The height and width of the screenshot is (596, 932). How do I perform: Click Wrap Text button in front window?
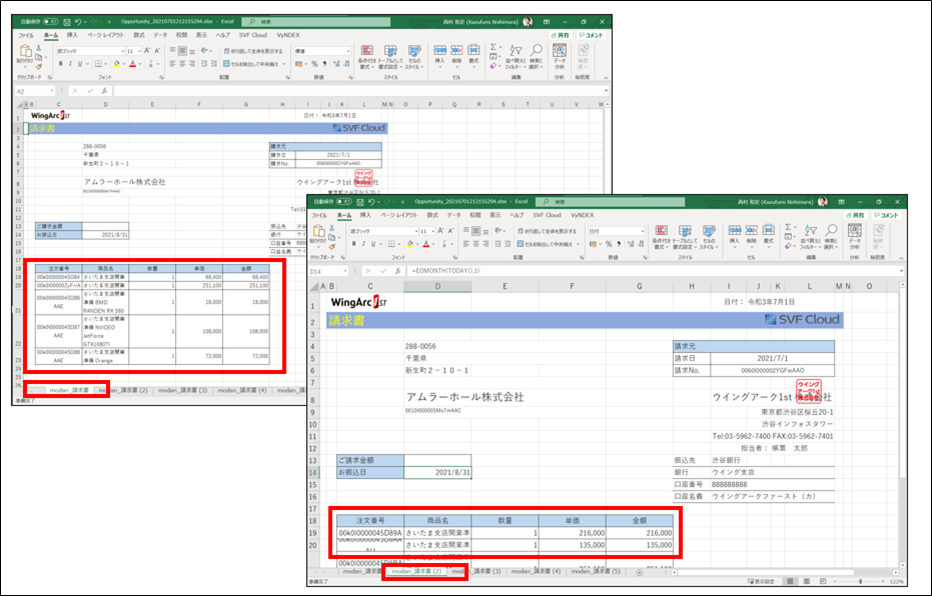547,231
